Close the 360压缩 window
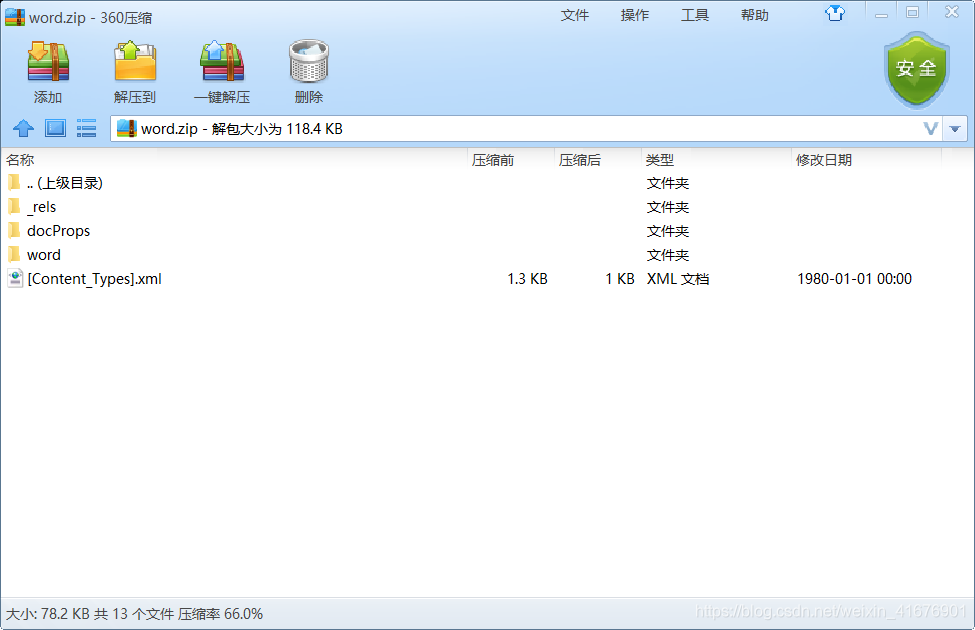 click(952, 12)
